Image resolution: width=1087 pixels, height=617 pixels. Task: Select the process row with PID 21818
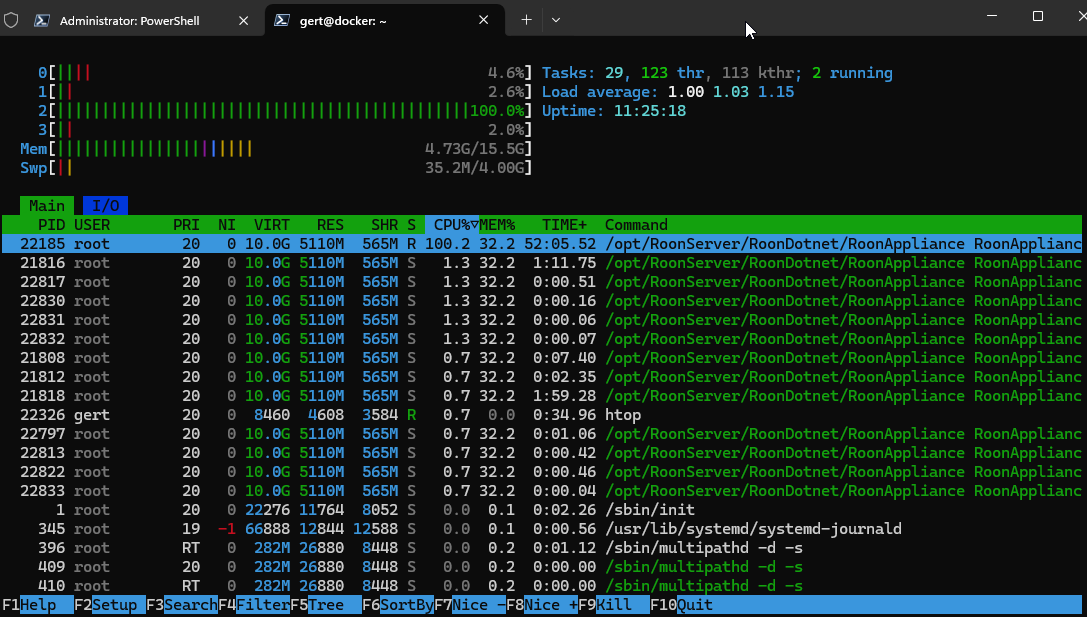(x=541, y=396)
